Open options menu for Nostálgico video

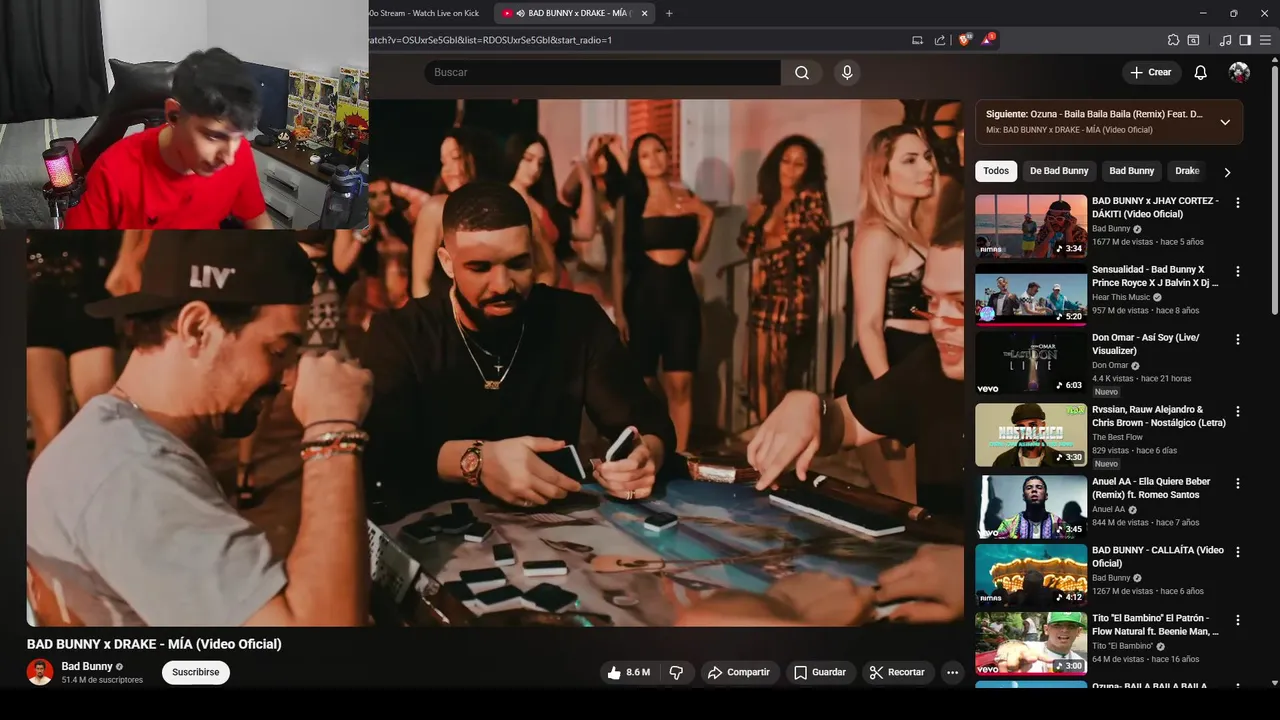coord(1238,411)
